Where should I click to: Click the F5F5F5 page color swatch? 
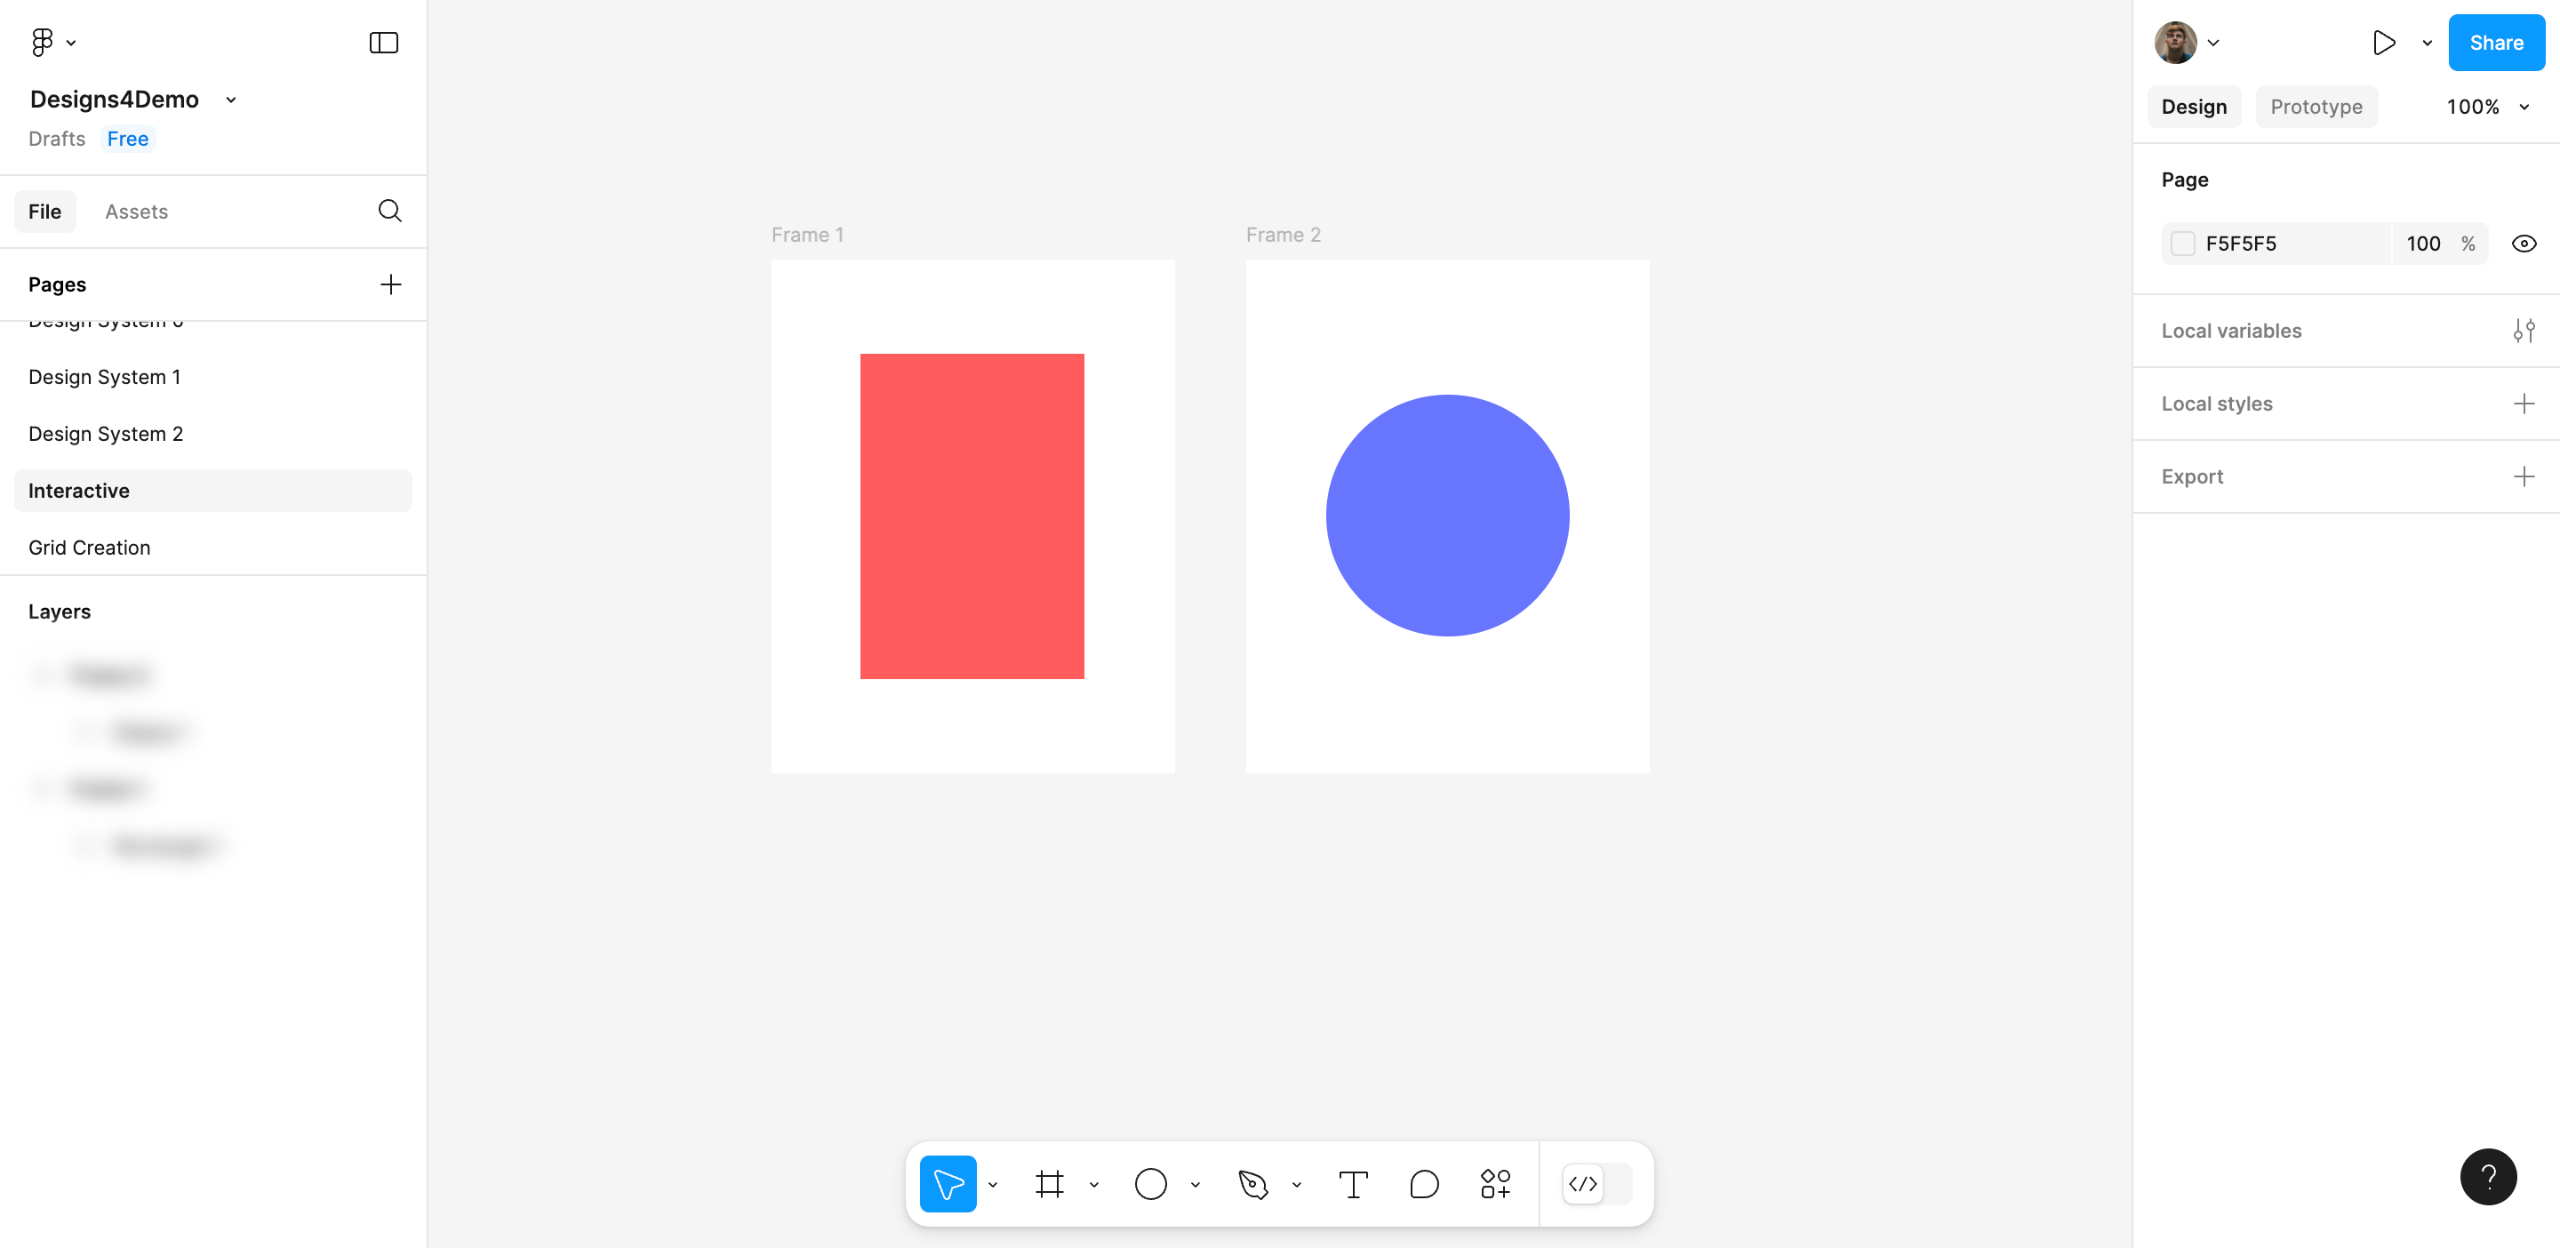(2183, 244)
